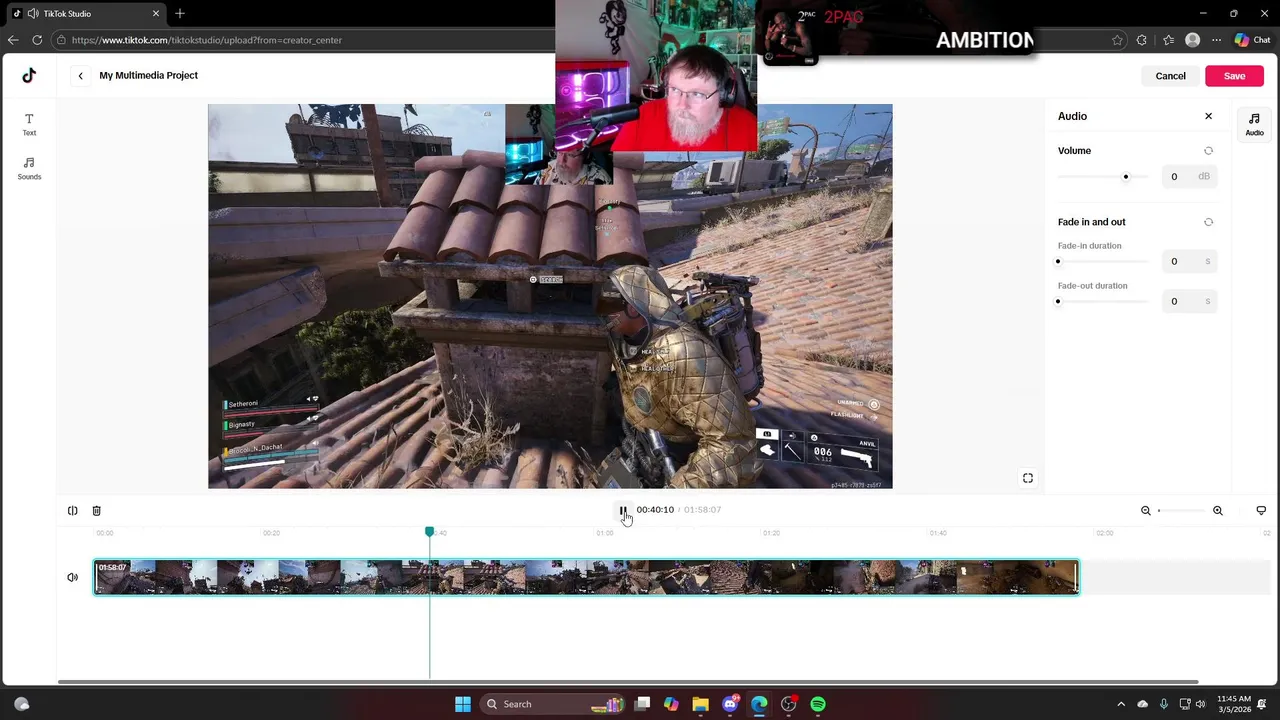Click the taskbar Search box

tap(553, 704)
